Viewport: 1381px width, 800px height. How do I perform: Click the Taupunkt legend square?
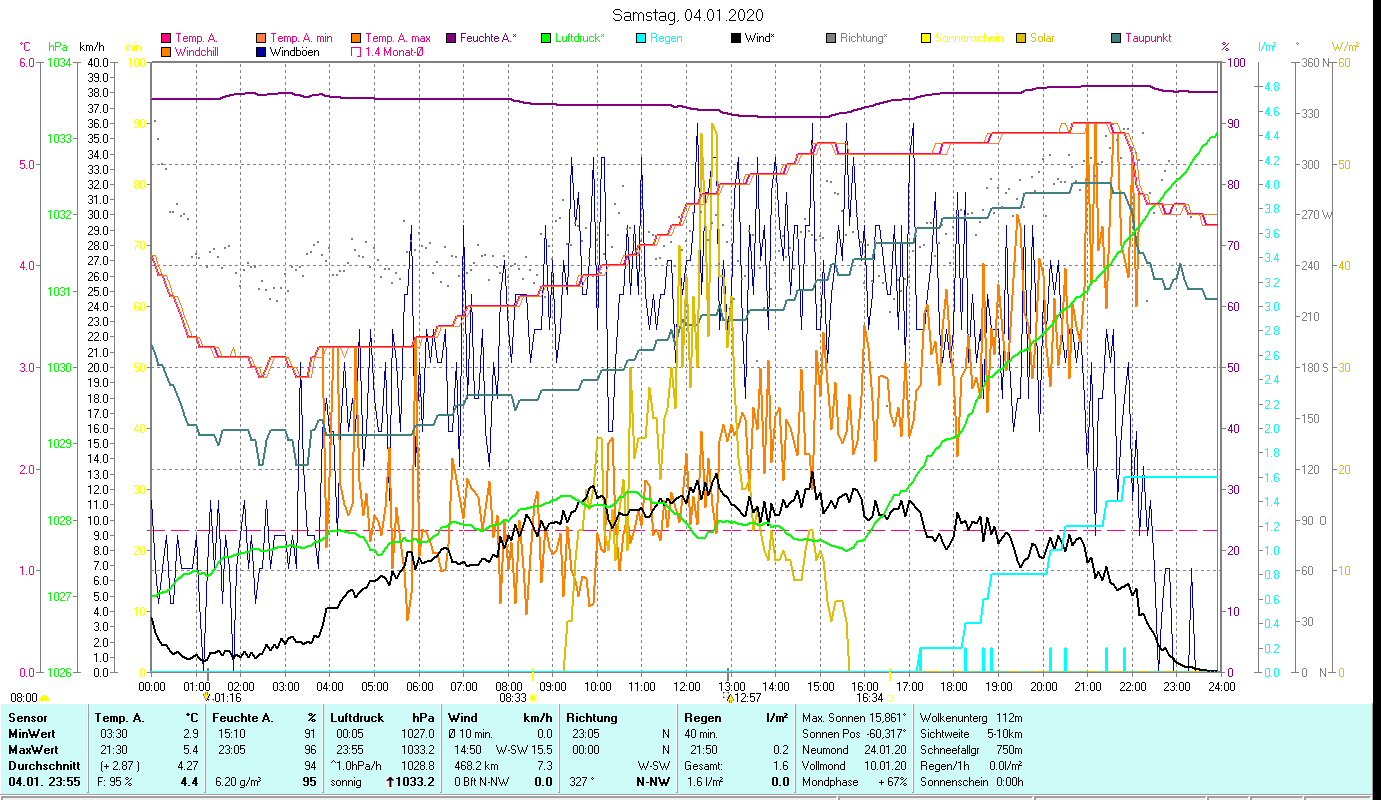tap(1116, 39)
